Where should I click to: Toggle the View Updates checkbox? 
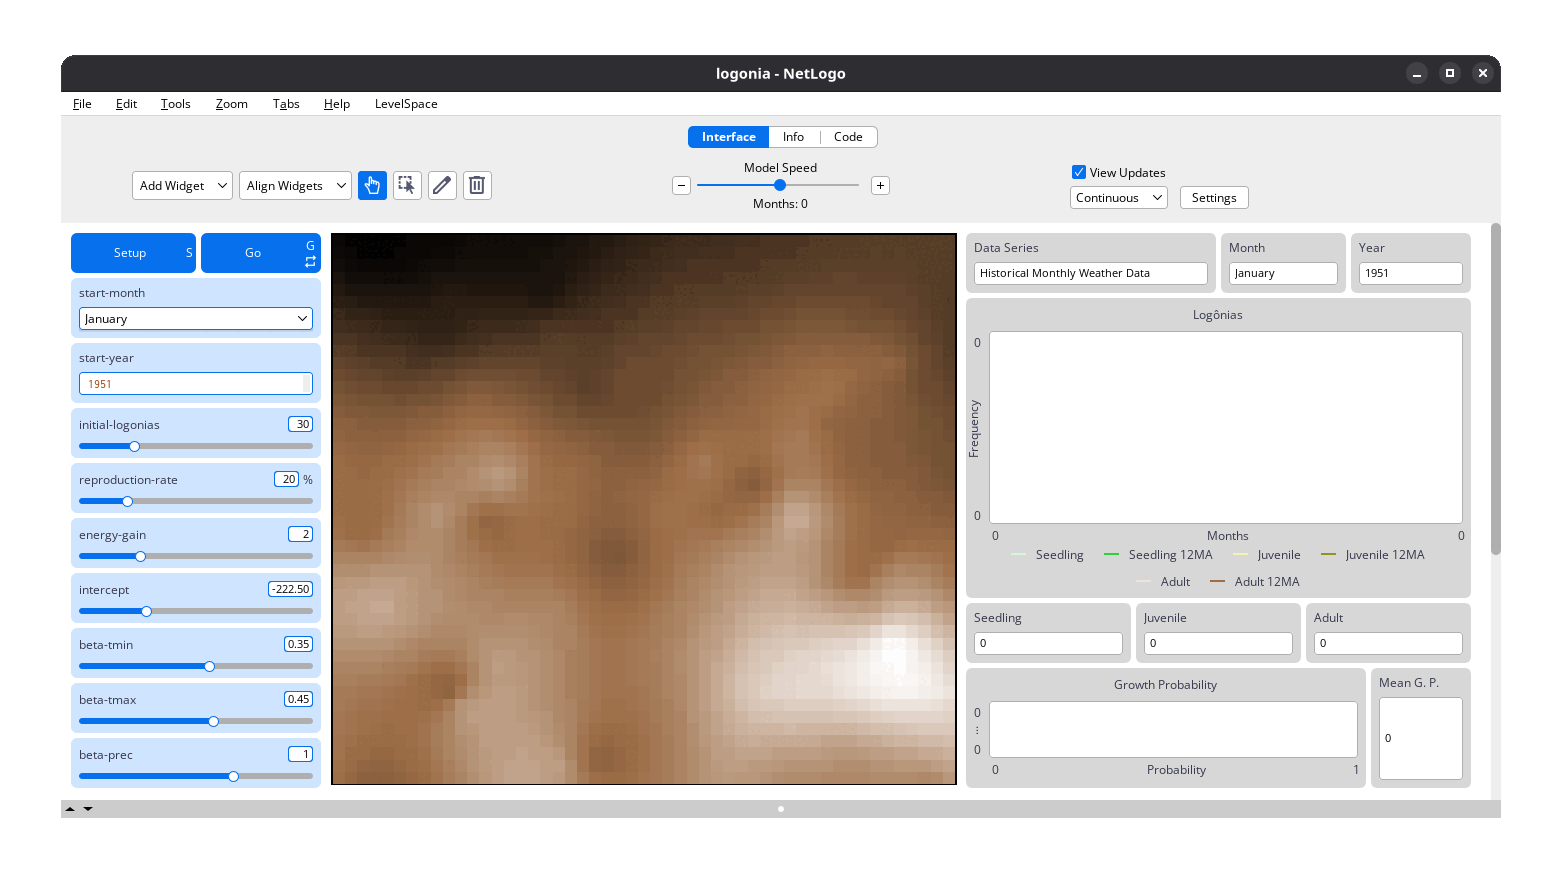1079,172
